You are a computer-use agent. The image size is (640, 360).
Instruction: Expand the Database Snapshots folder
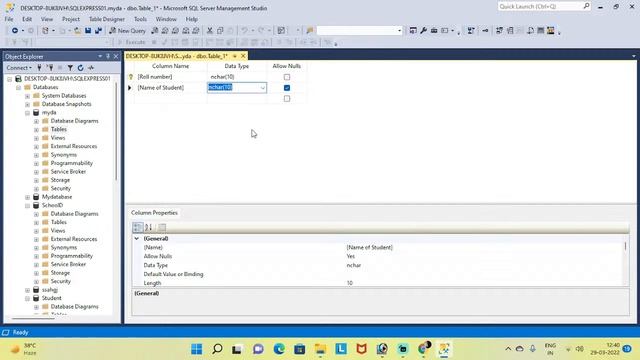coord(27,104)
